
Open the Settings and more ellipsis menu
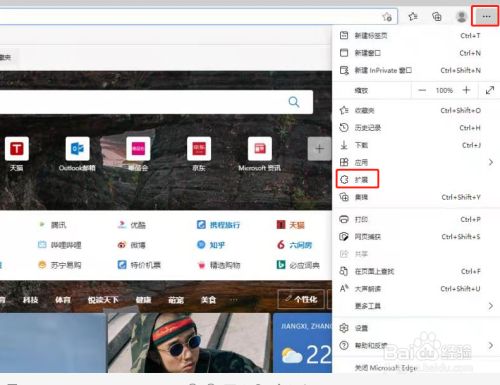pyautogui.click(x=486, y=16)
